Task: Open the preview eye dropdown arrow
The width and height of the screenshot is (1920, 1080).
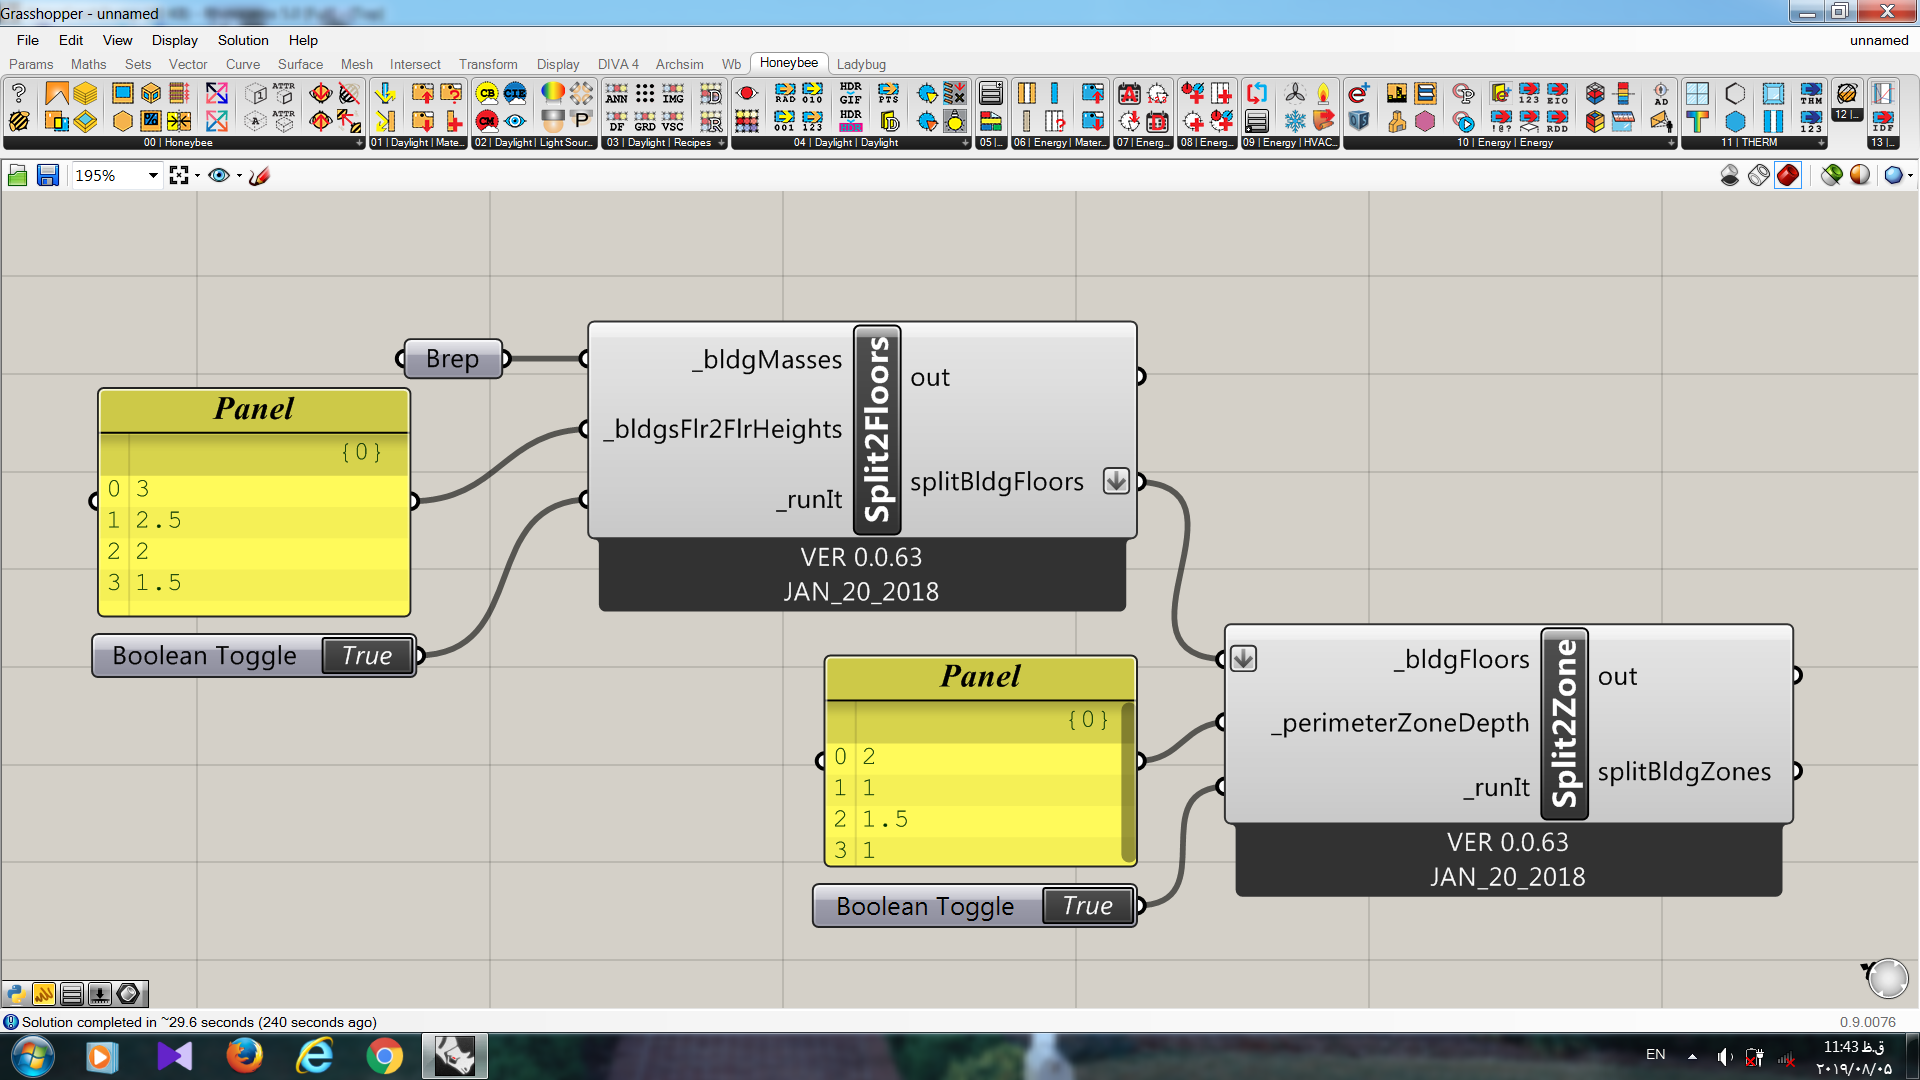Action: click(x=239, y=176)
